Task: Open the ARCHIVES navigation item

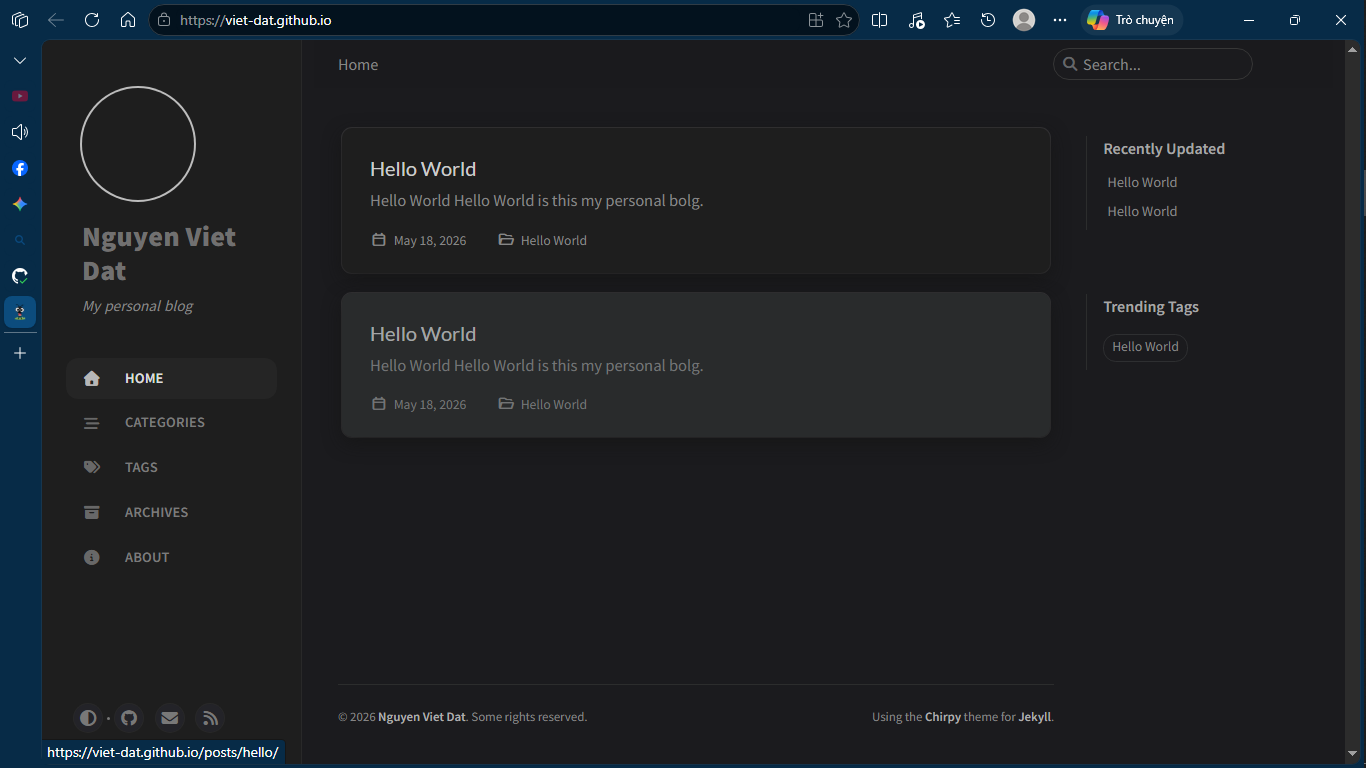Action: 171,512
